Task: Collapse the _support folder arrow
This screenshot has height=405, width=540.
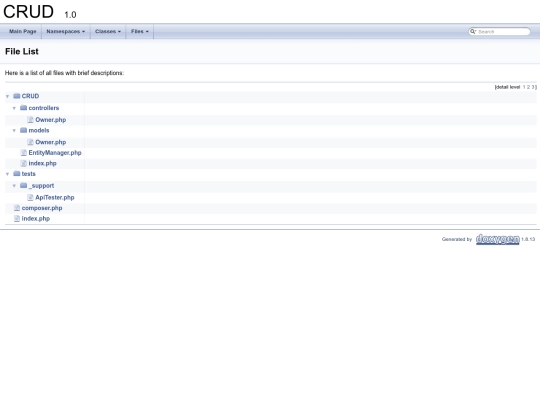Action: (x=14, y=186)
